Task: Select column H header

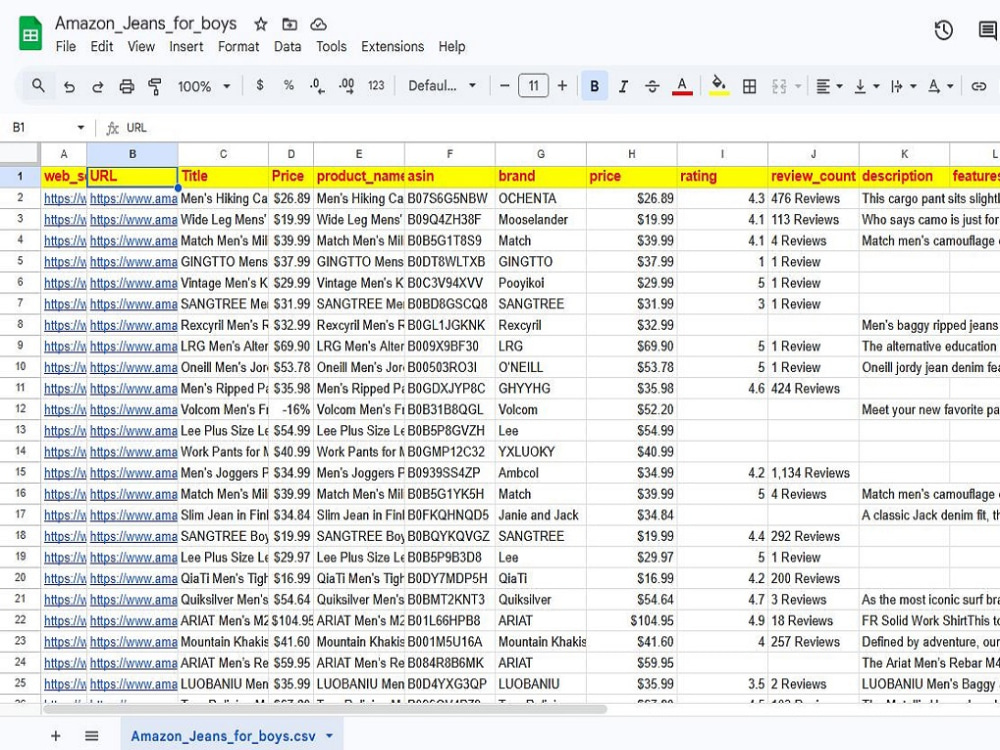Action: [x=631, y=154]
